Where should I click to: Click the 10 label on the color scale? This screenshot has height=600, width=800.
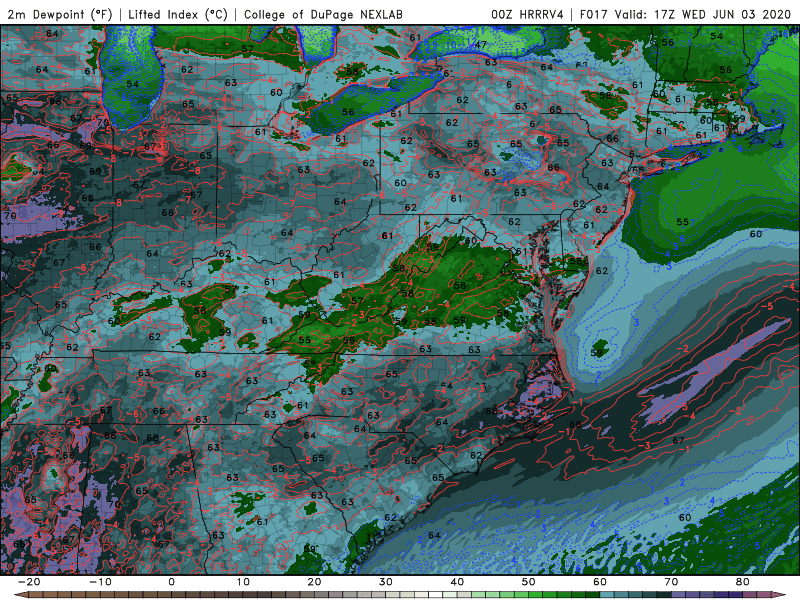[x=243, y=582]
